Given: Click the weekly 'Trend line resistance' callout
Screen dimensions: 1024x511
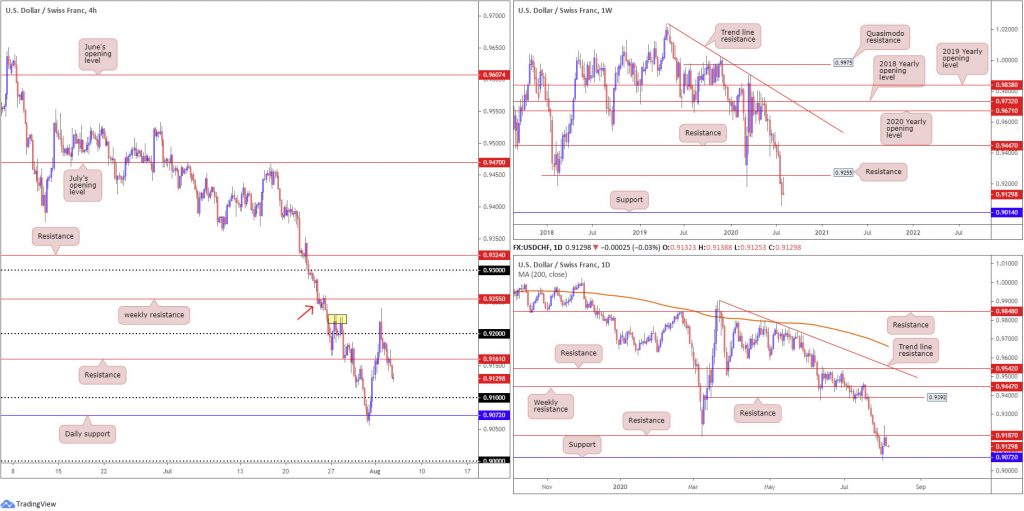Looking at the screenshot, I should point(738,35).
